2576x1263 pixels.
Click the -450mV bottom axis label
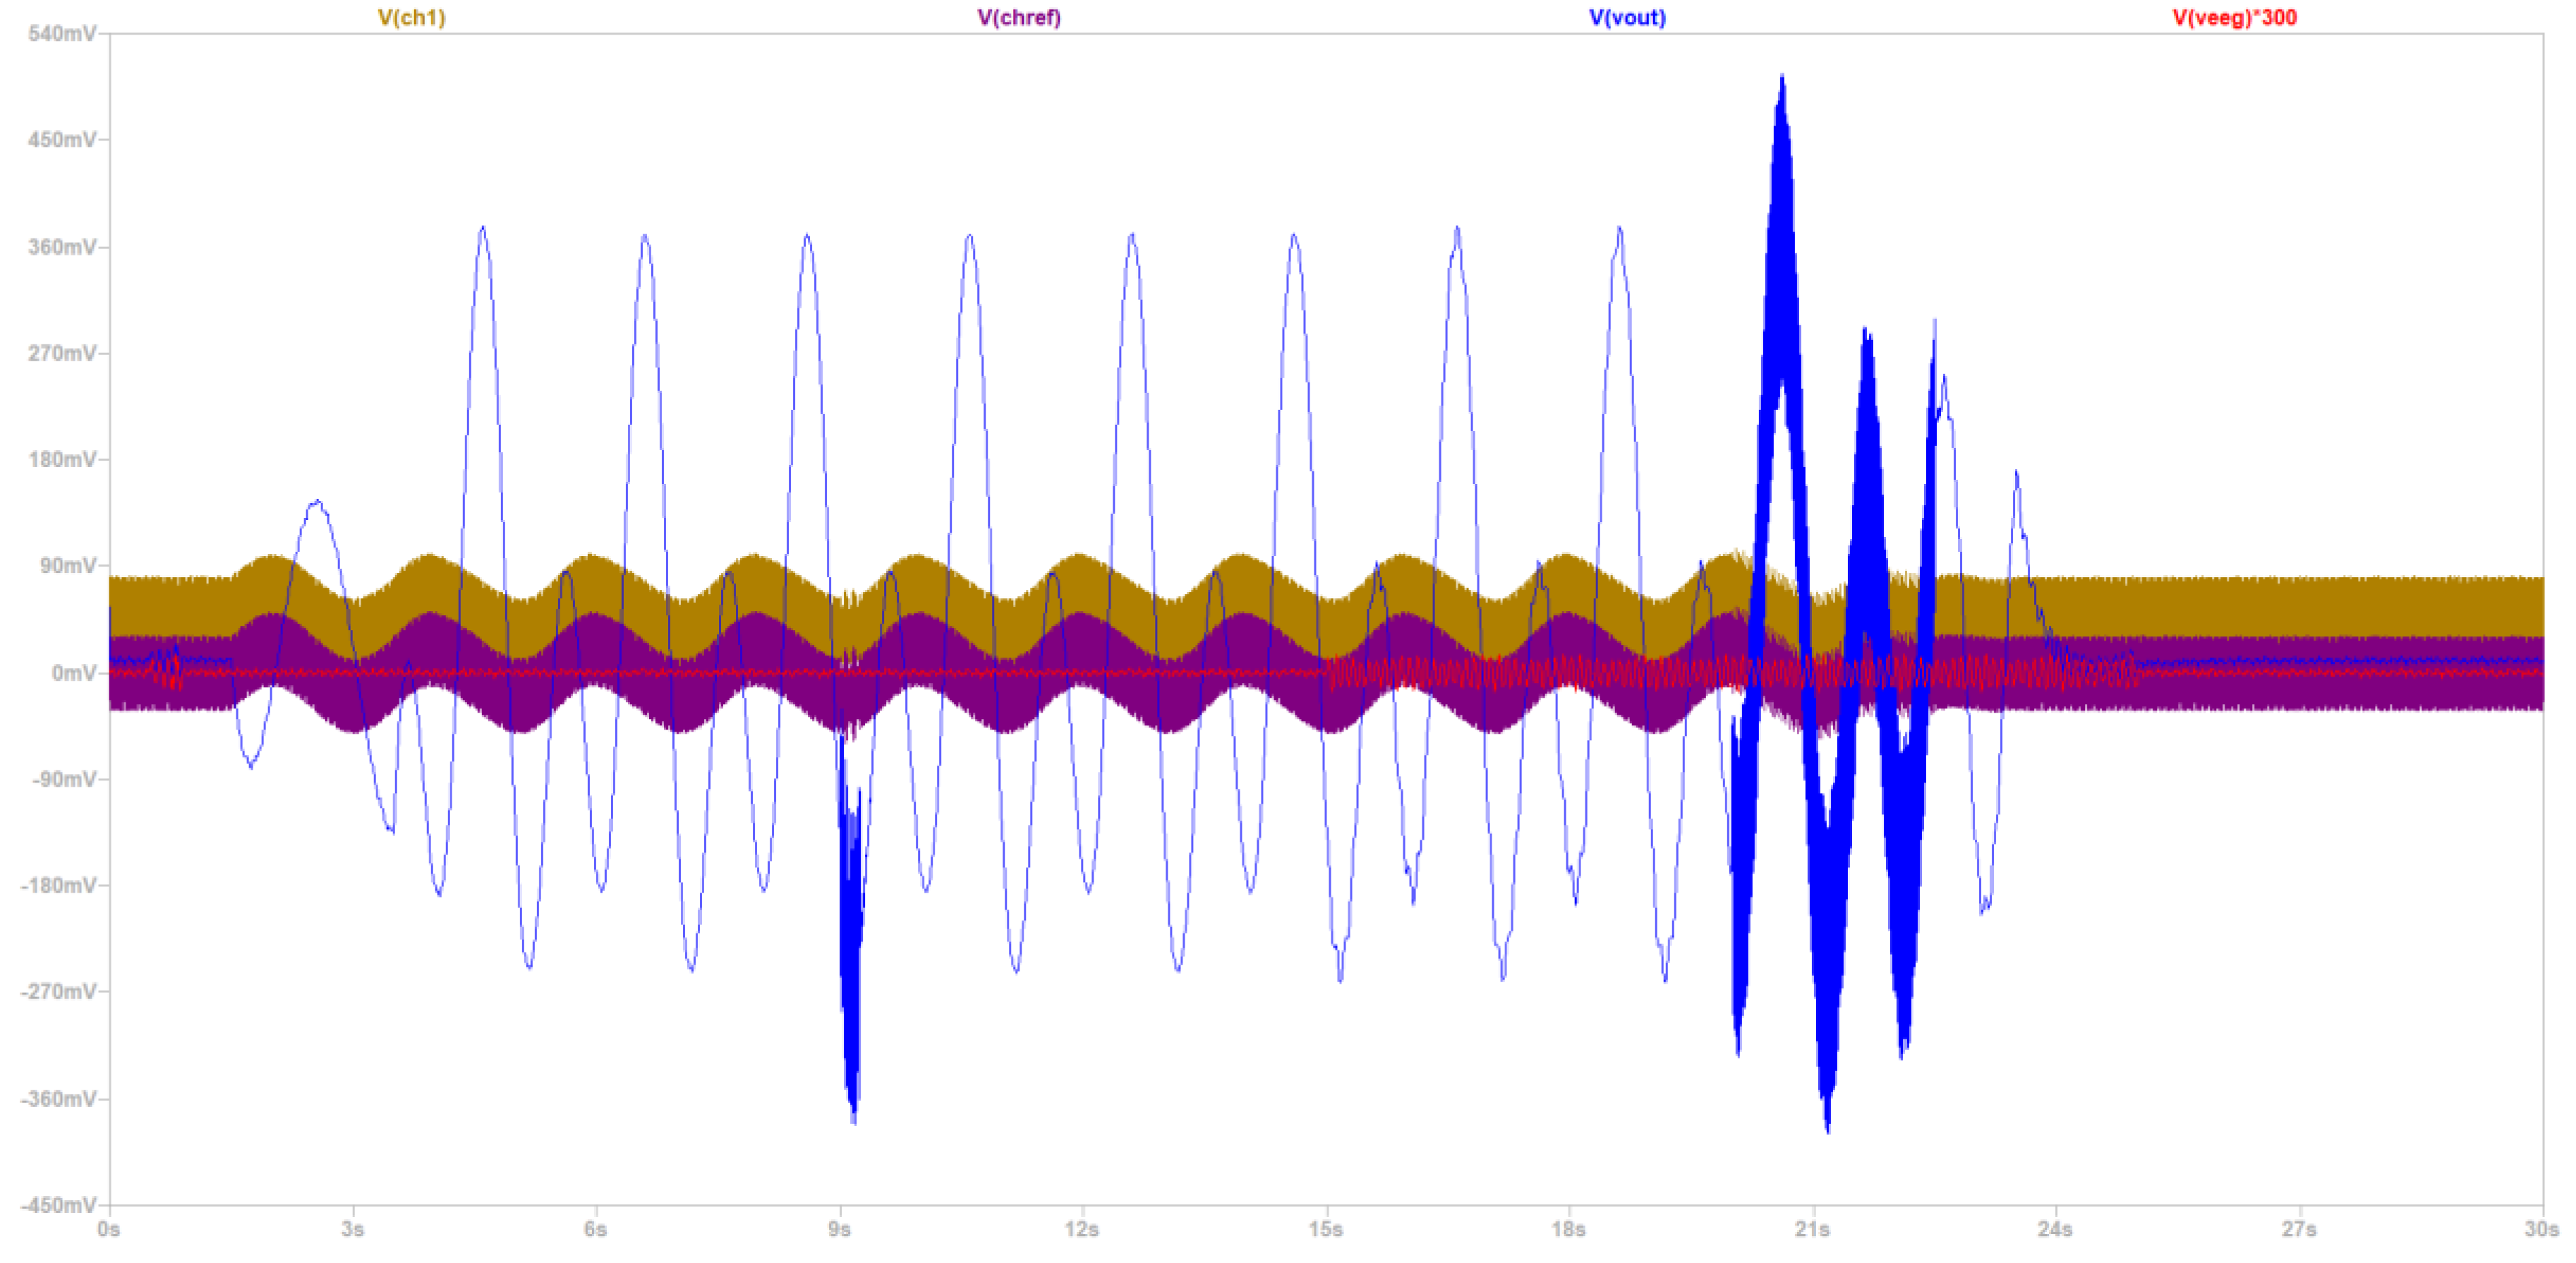59,1205
